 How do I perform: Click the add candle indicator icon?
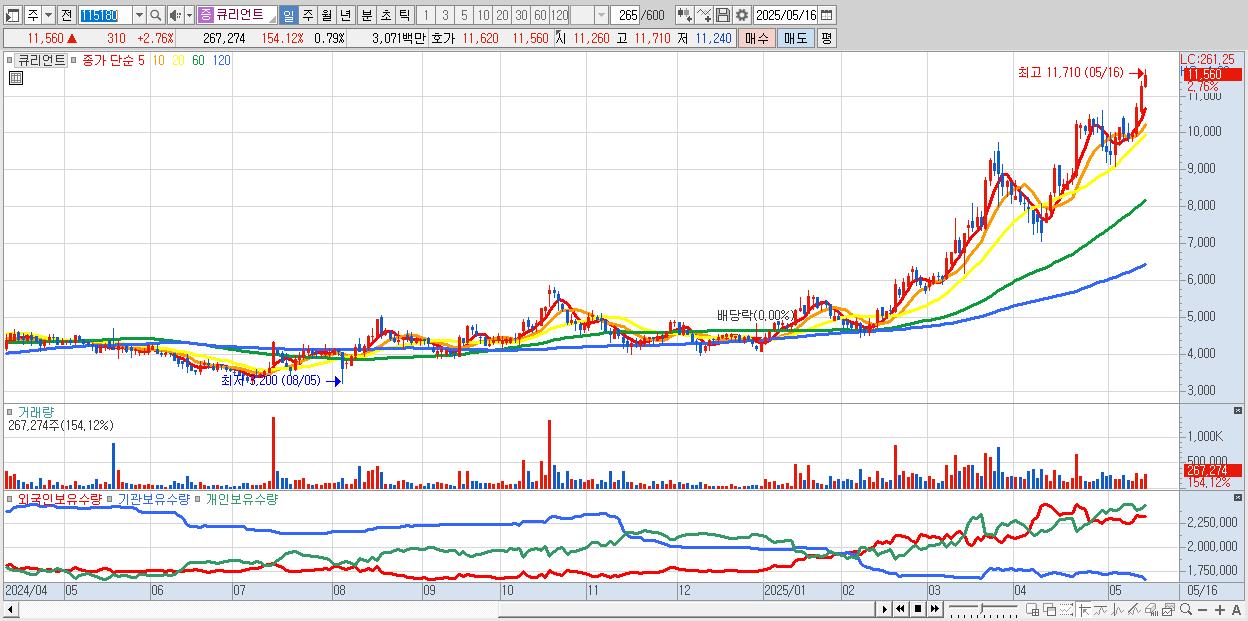tap(685, 15)
